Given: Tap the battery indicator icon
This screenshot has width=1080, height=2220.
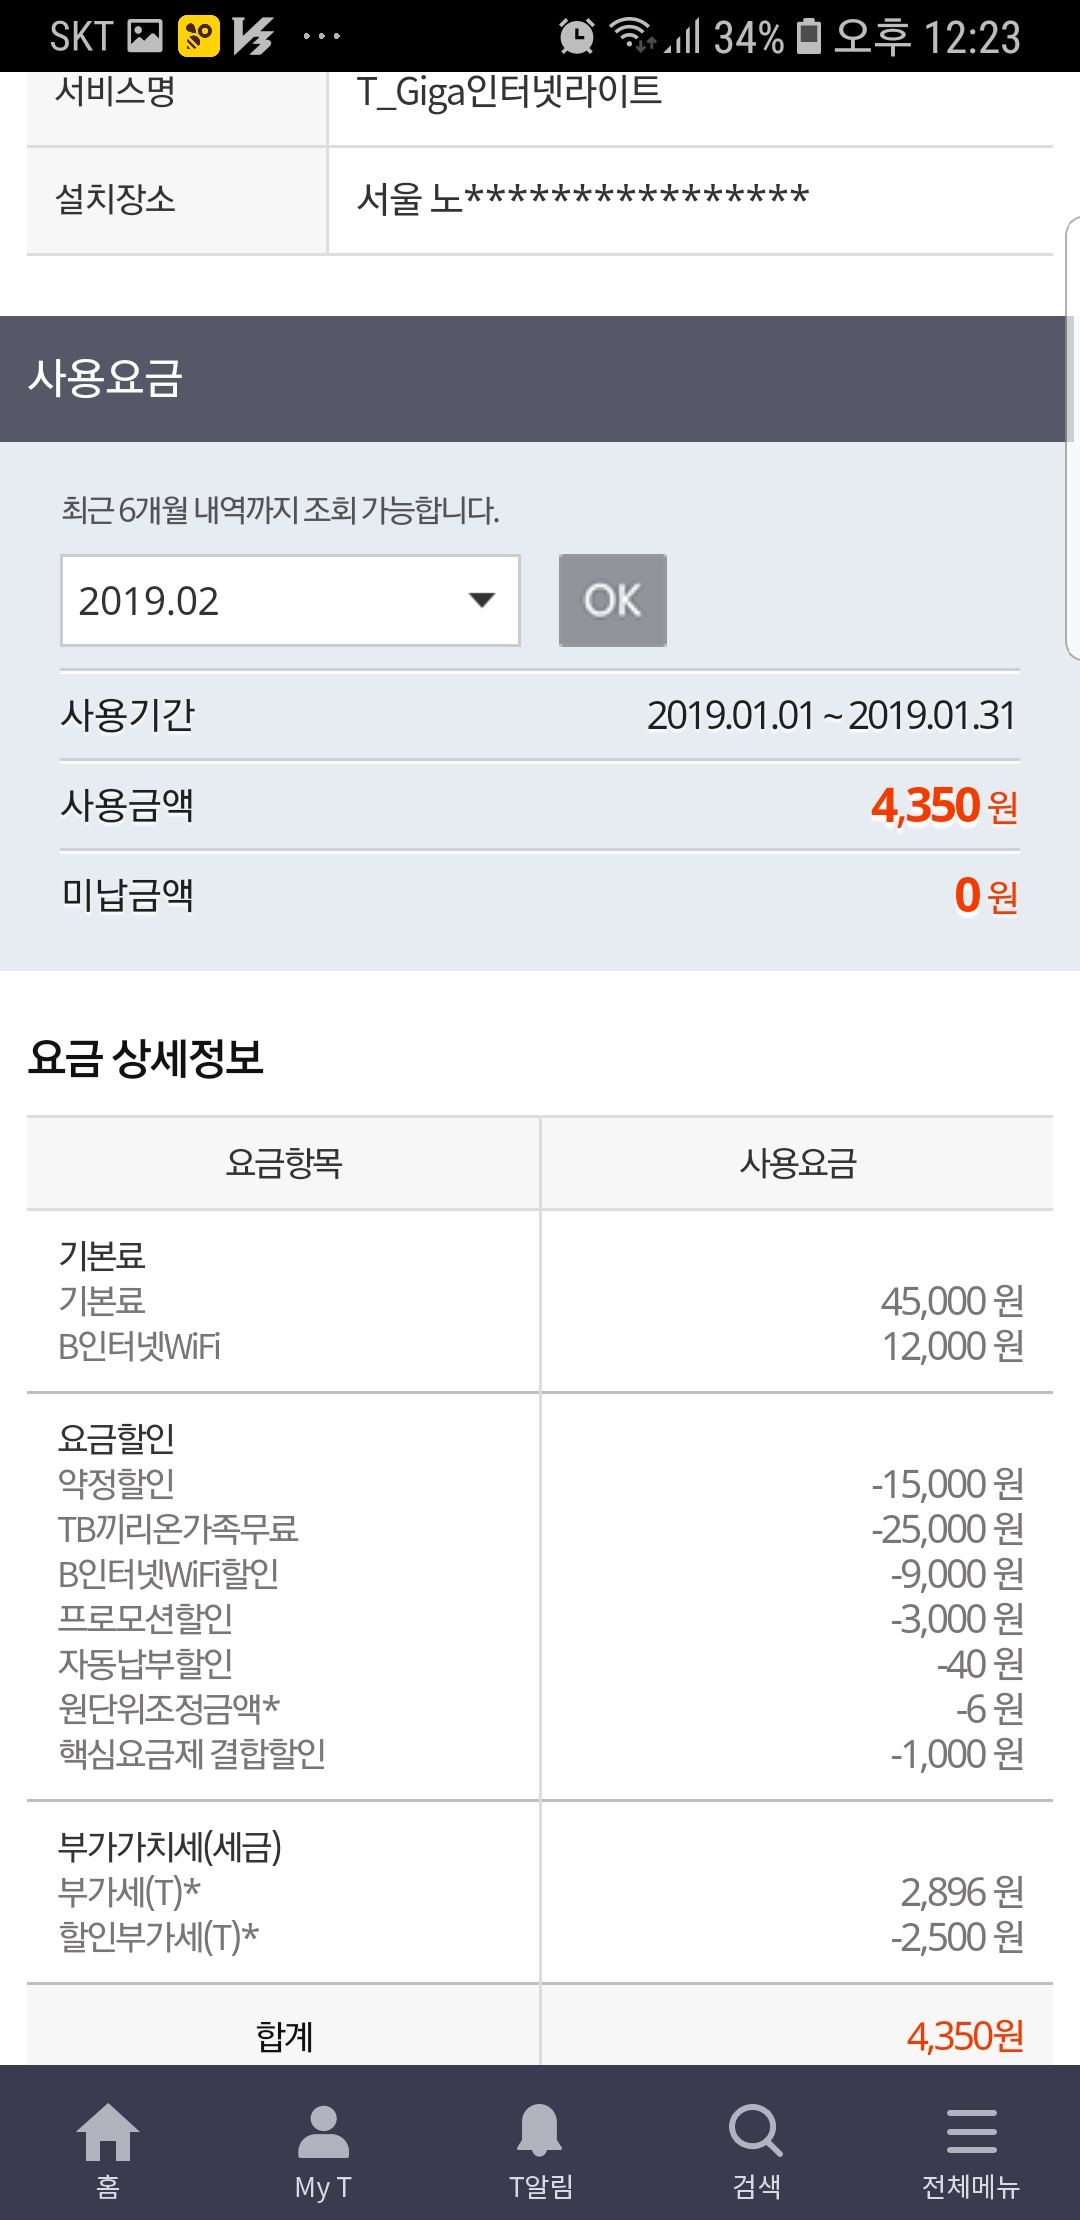Looking at the screenshot, I should [808, 37].
